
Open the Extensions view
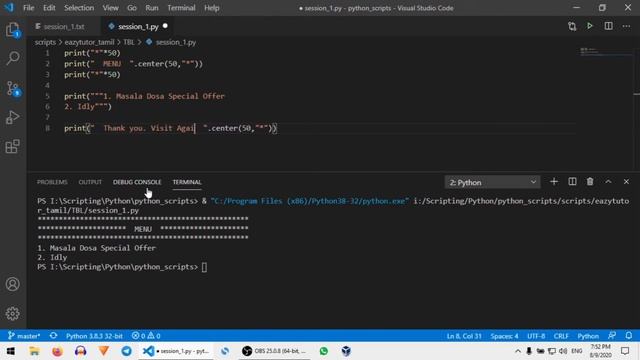pyautogui.click(x=13, y=146)
